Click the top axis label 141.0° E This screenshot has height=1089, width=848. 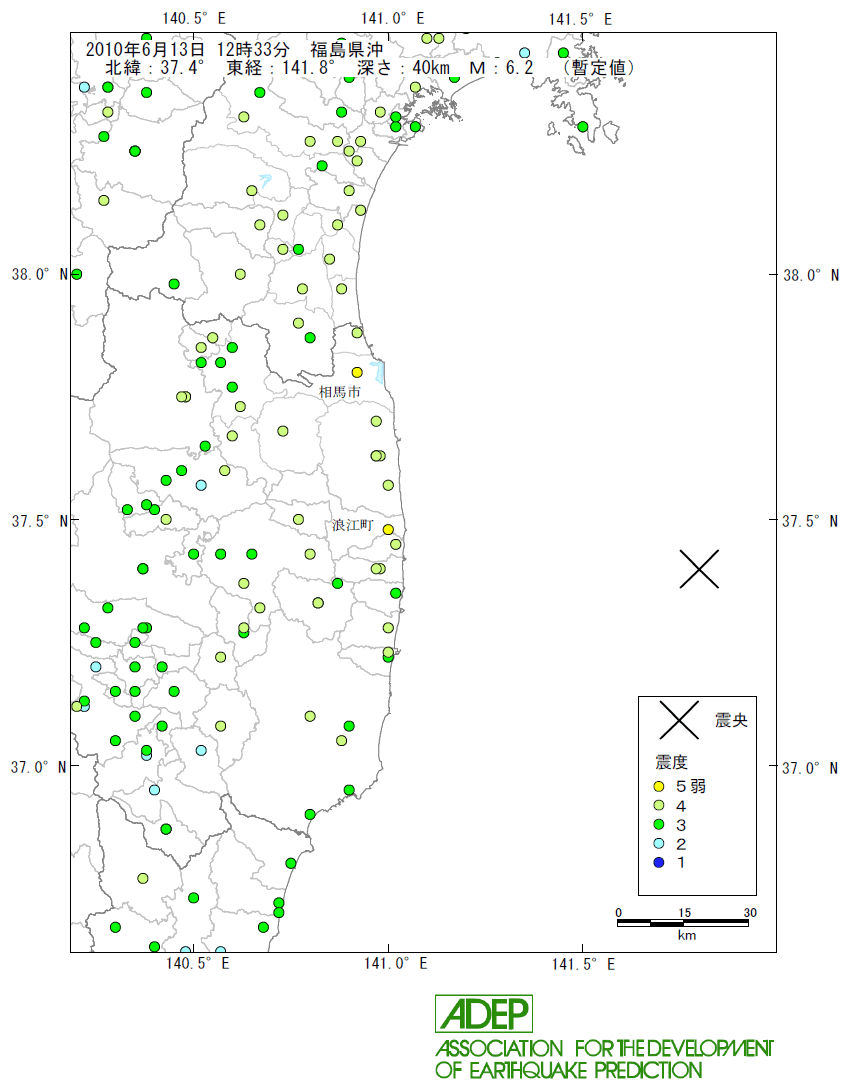[393, 19]
